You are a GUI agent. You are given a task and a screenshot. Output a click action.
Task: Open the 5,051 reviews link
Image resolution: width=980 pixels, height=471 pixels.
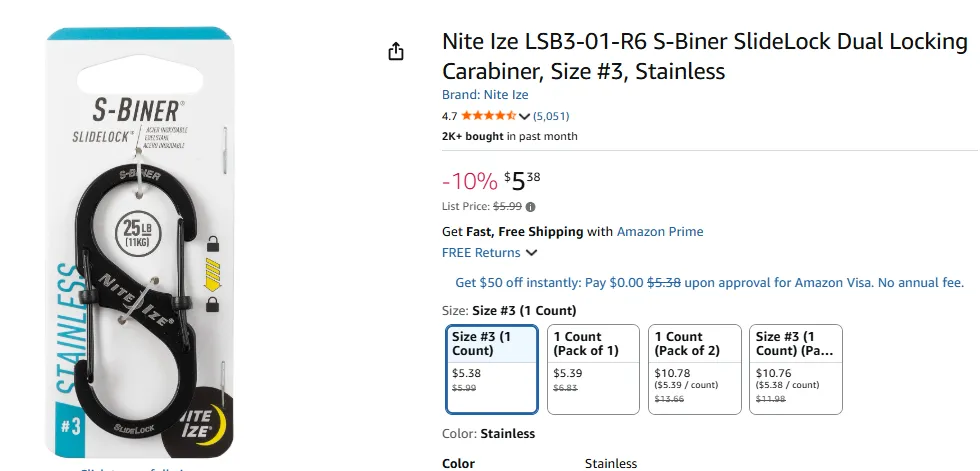(551, 116)
